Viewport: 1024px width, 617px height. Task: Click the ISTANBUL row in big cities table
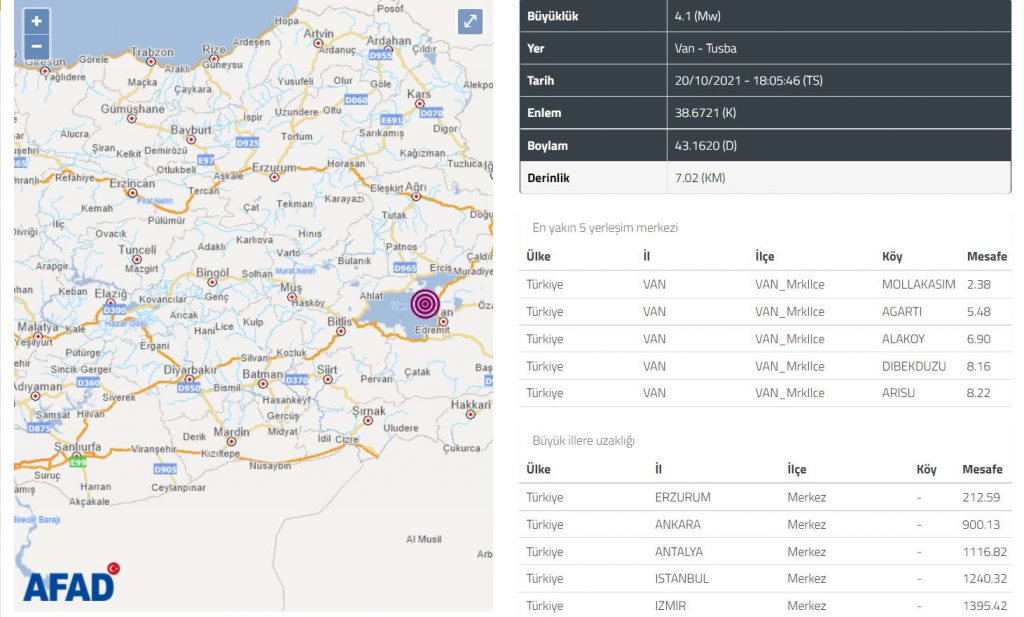[x=766, y=578]
